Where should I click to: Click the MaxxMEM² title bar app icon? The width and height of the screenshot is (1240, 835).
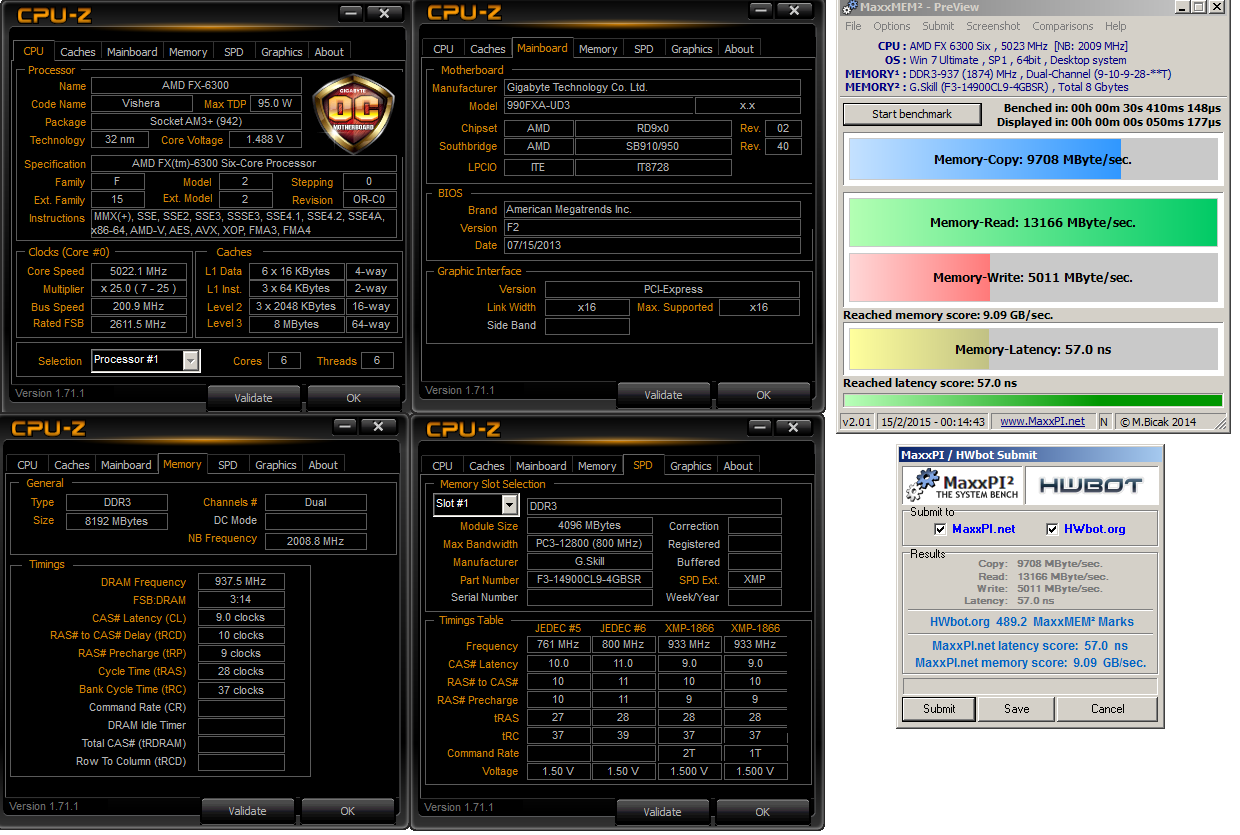pos(849,8)
